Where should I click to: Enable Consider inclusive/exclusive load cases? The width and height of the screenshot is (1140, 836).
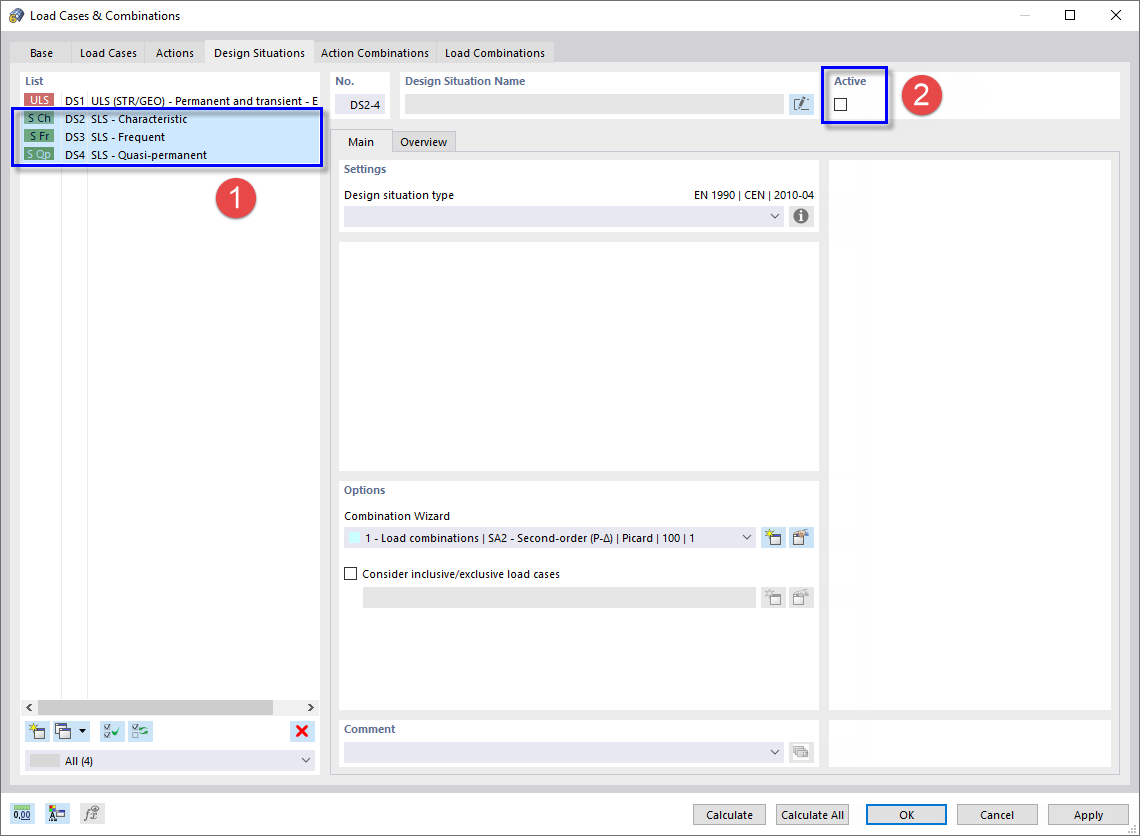point(350,574)
